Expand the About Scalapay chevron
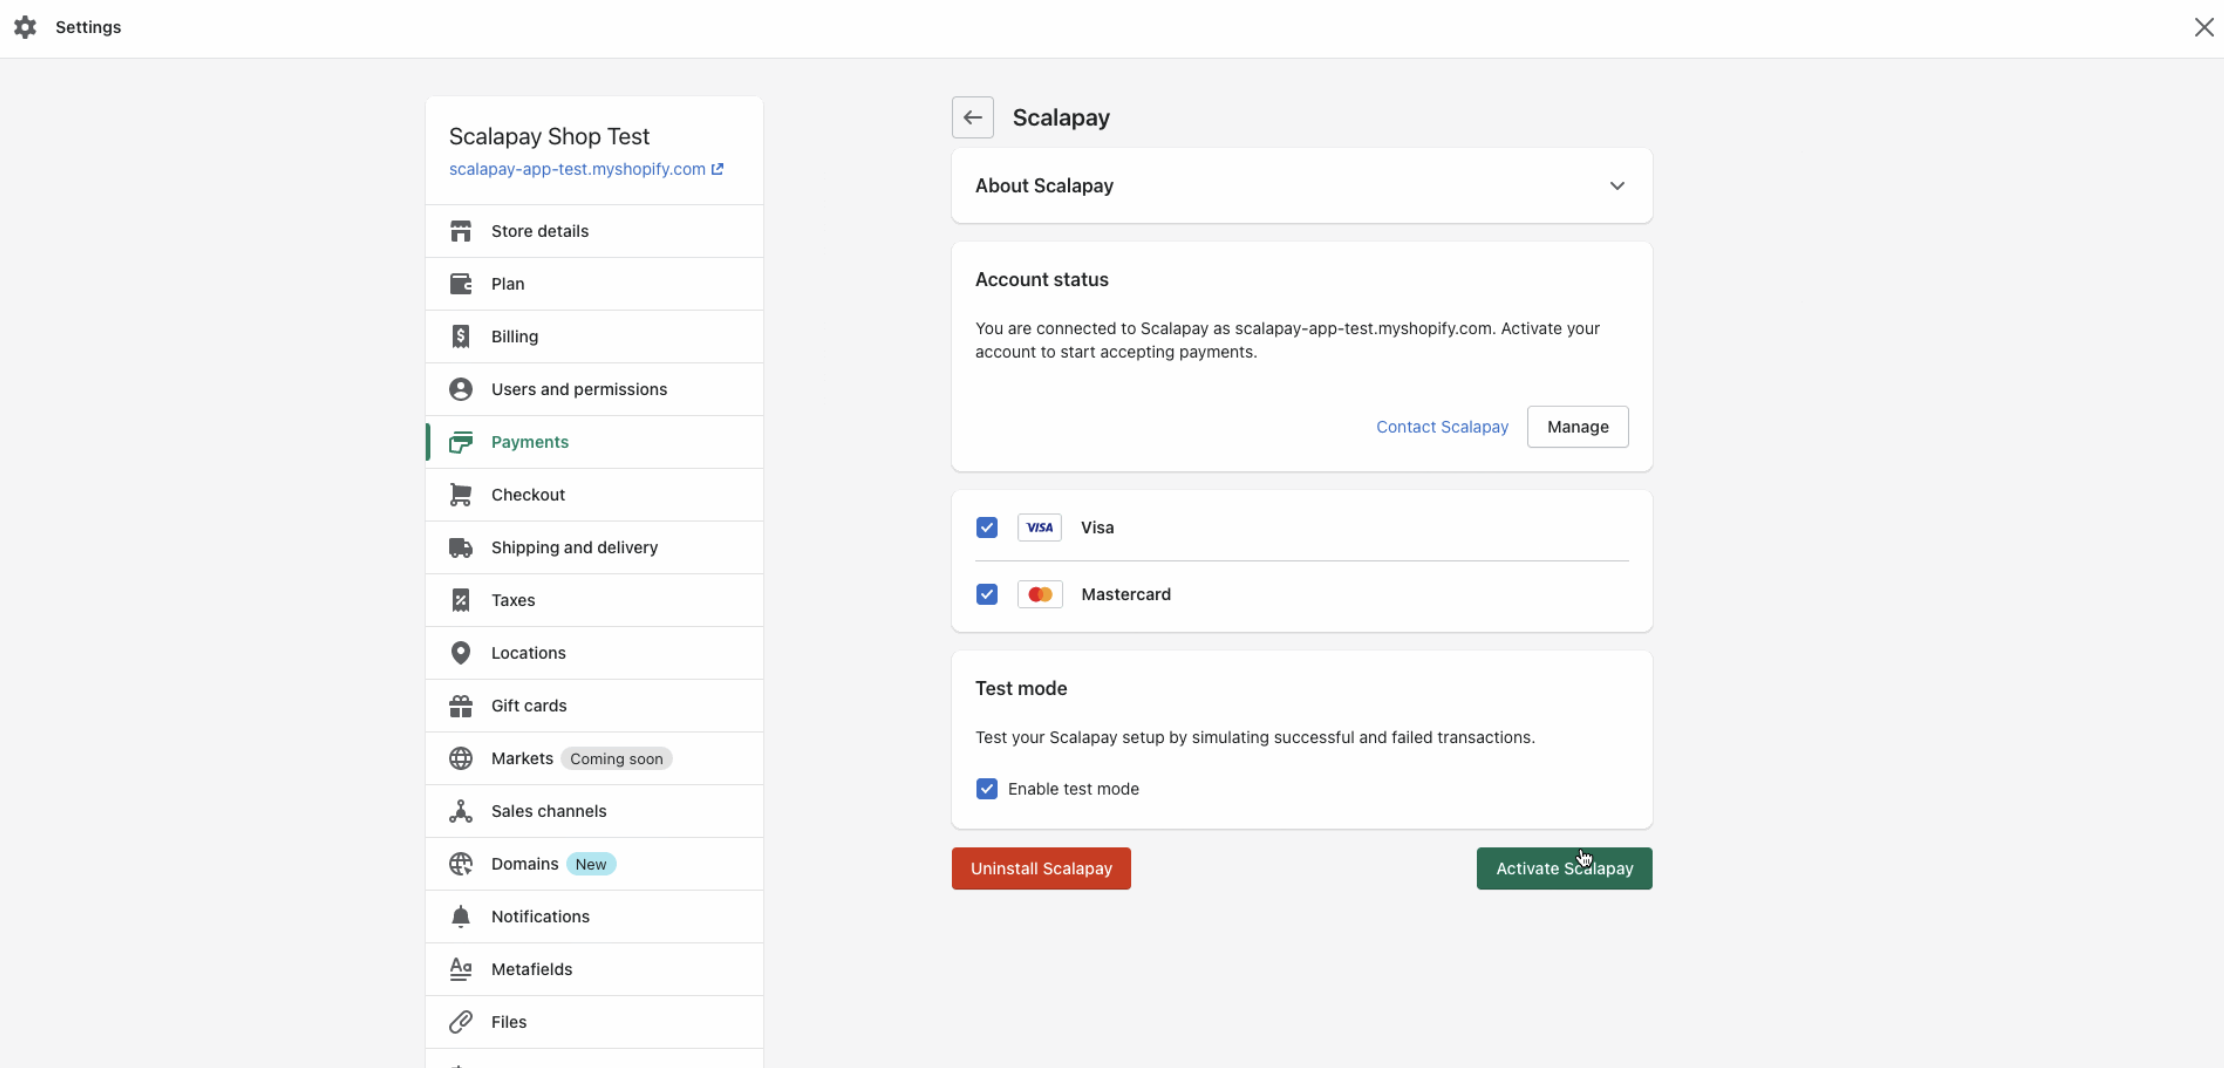 coord(1617,186)
